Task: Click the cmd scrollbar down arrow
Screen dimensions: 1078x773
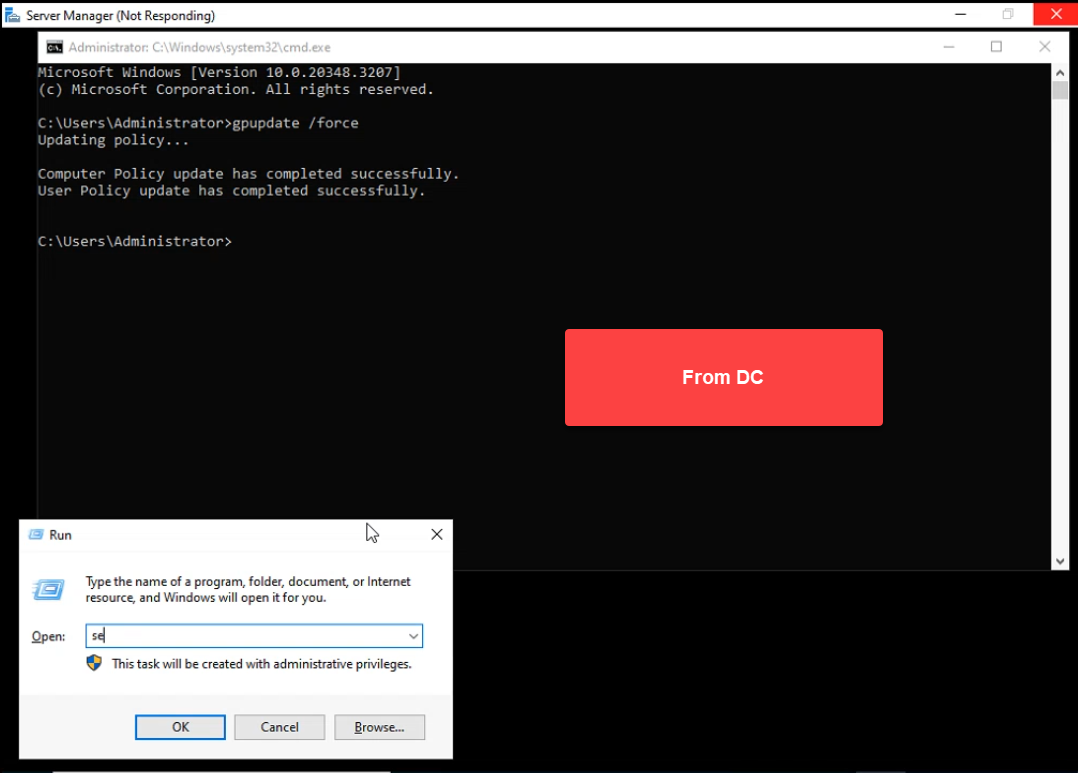Action: click(x=1060, y=561)
